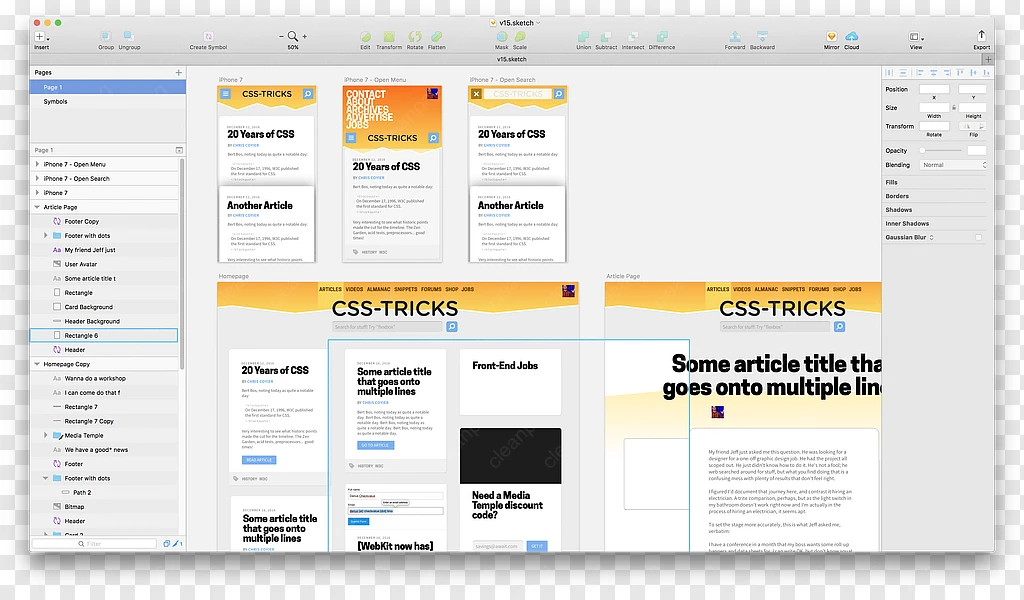The width and height of the screenshot is (1024, 600).
Task: Open the Blending mode dropdown
Action: (x=953, y=165)
